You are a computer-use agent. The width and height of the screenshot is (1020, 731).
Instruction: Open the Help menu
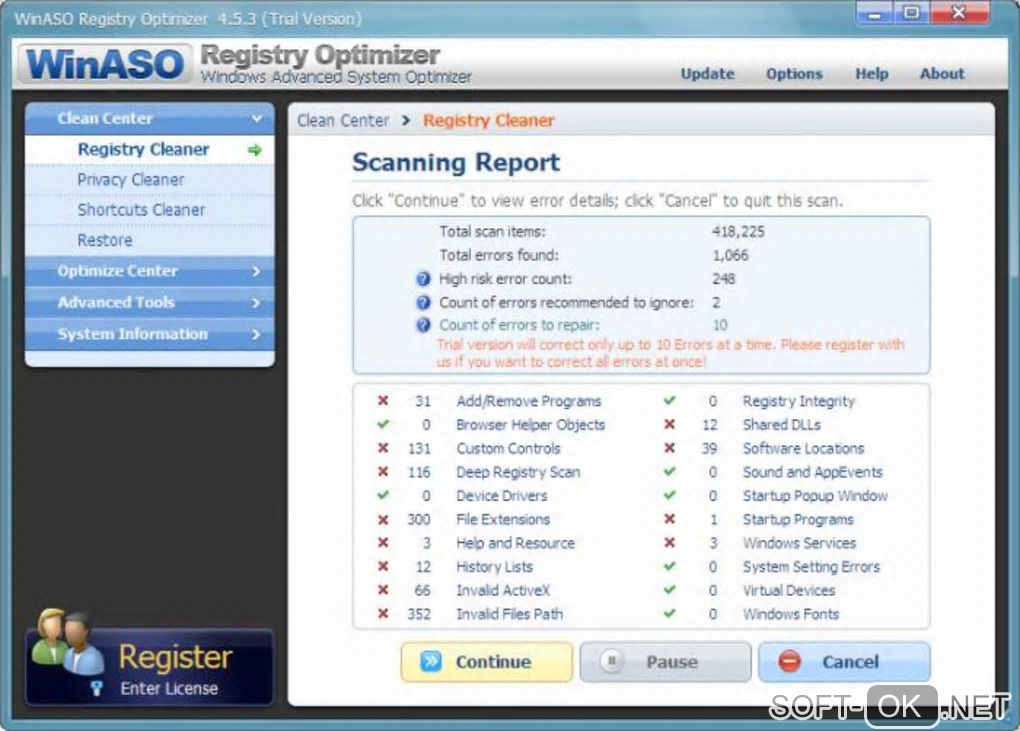point(871,73)
